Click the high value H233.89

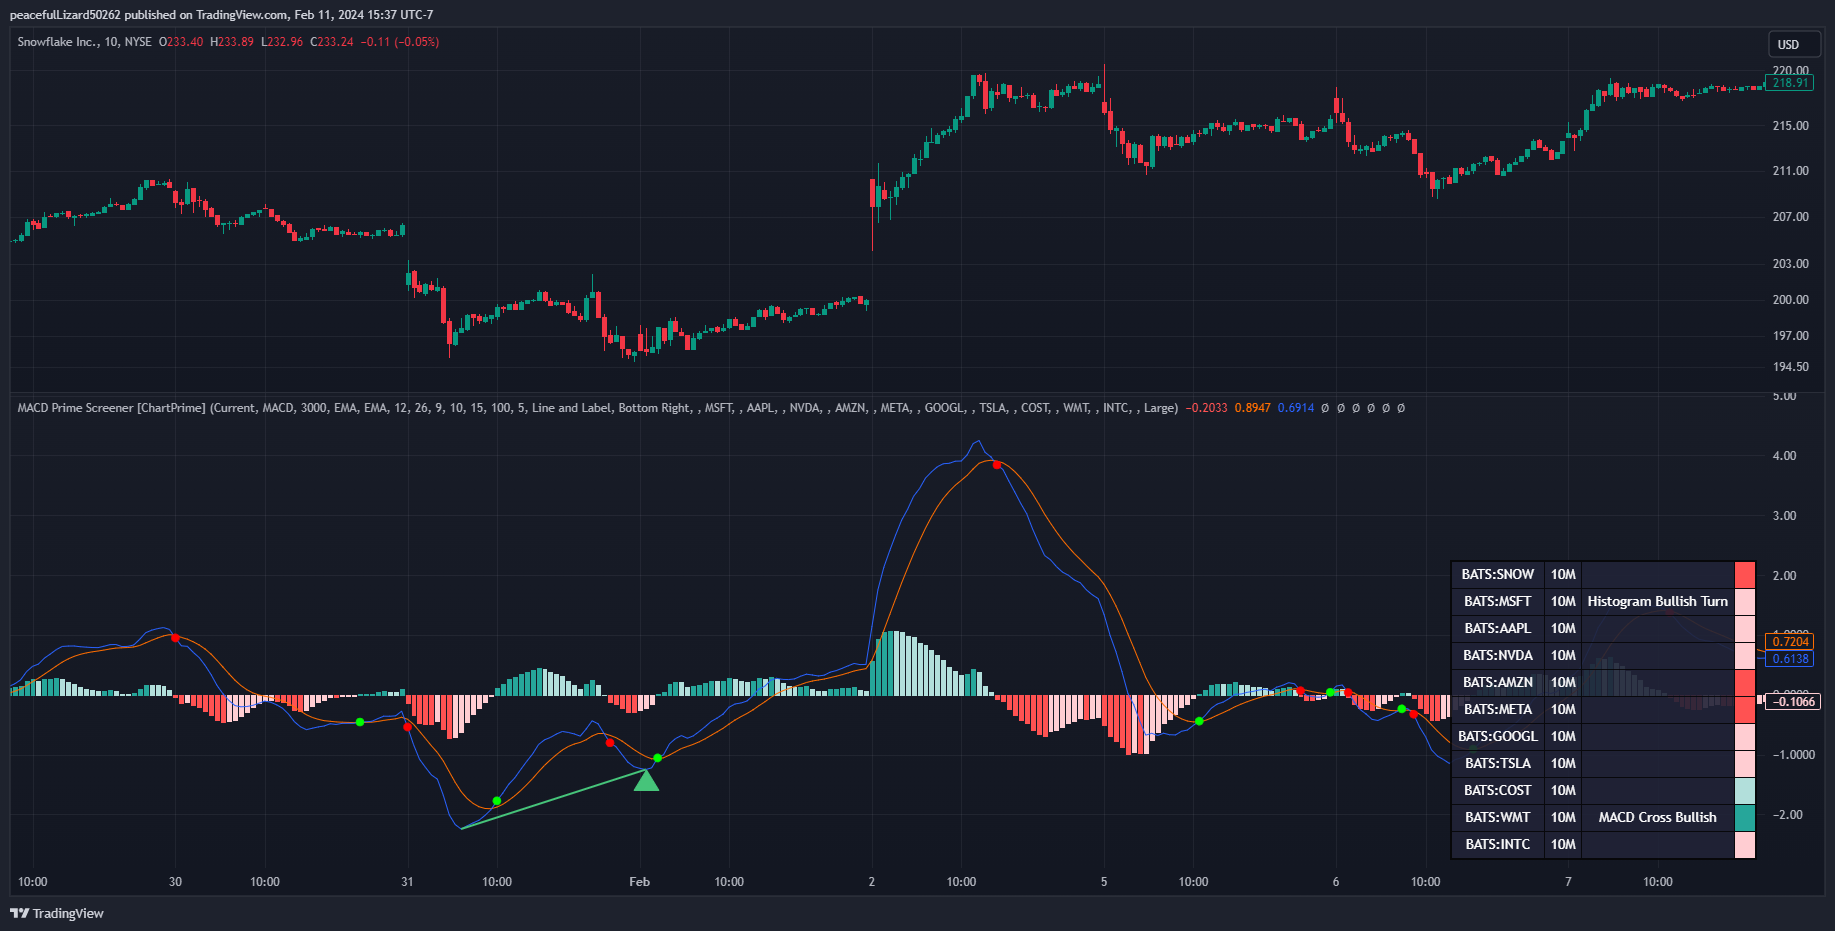tap(232, 42)
